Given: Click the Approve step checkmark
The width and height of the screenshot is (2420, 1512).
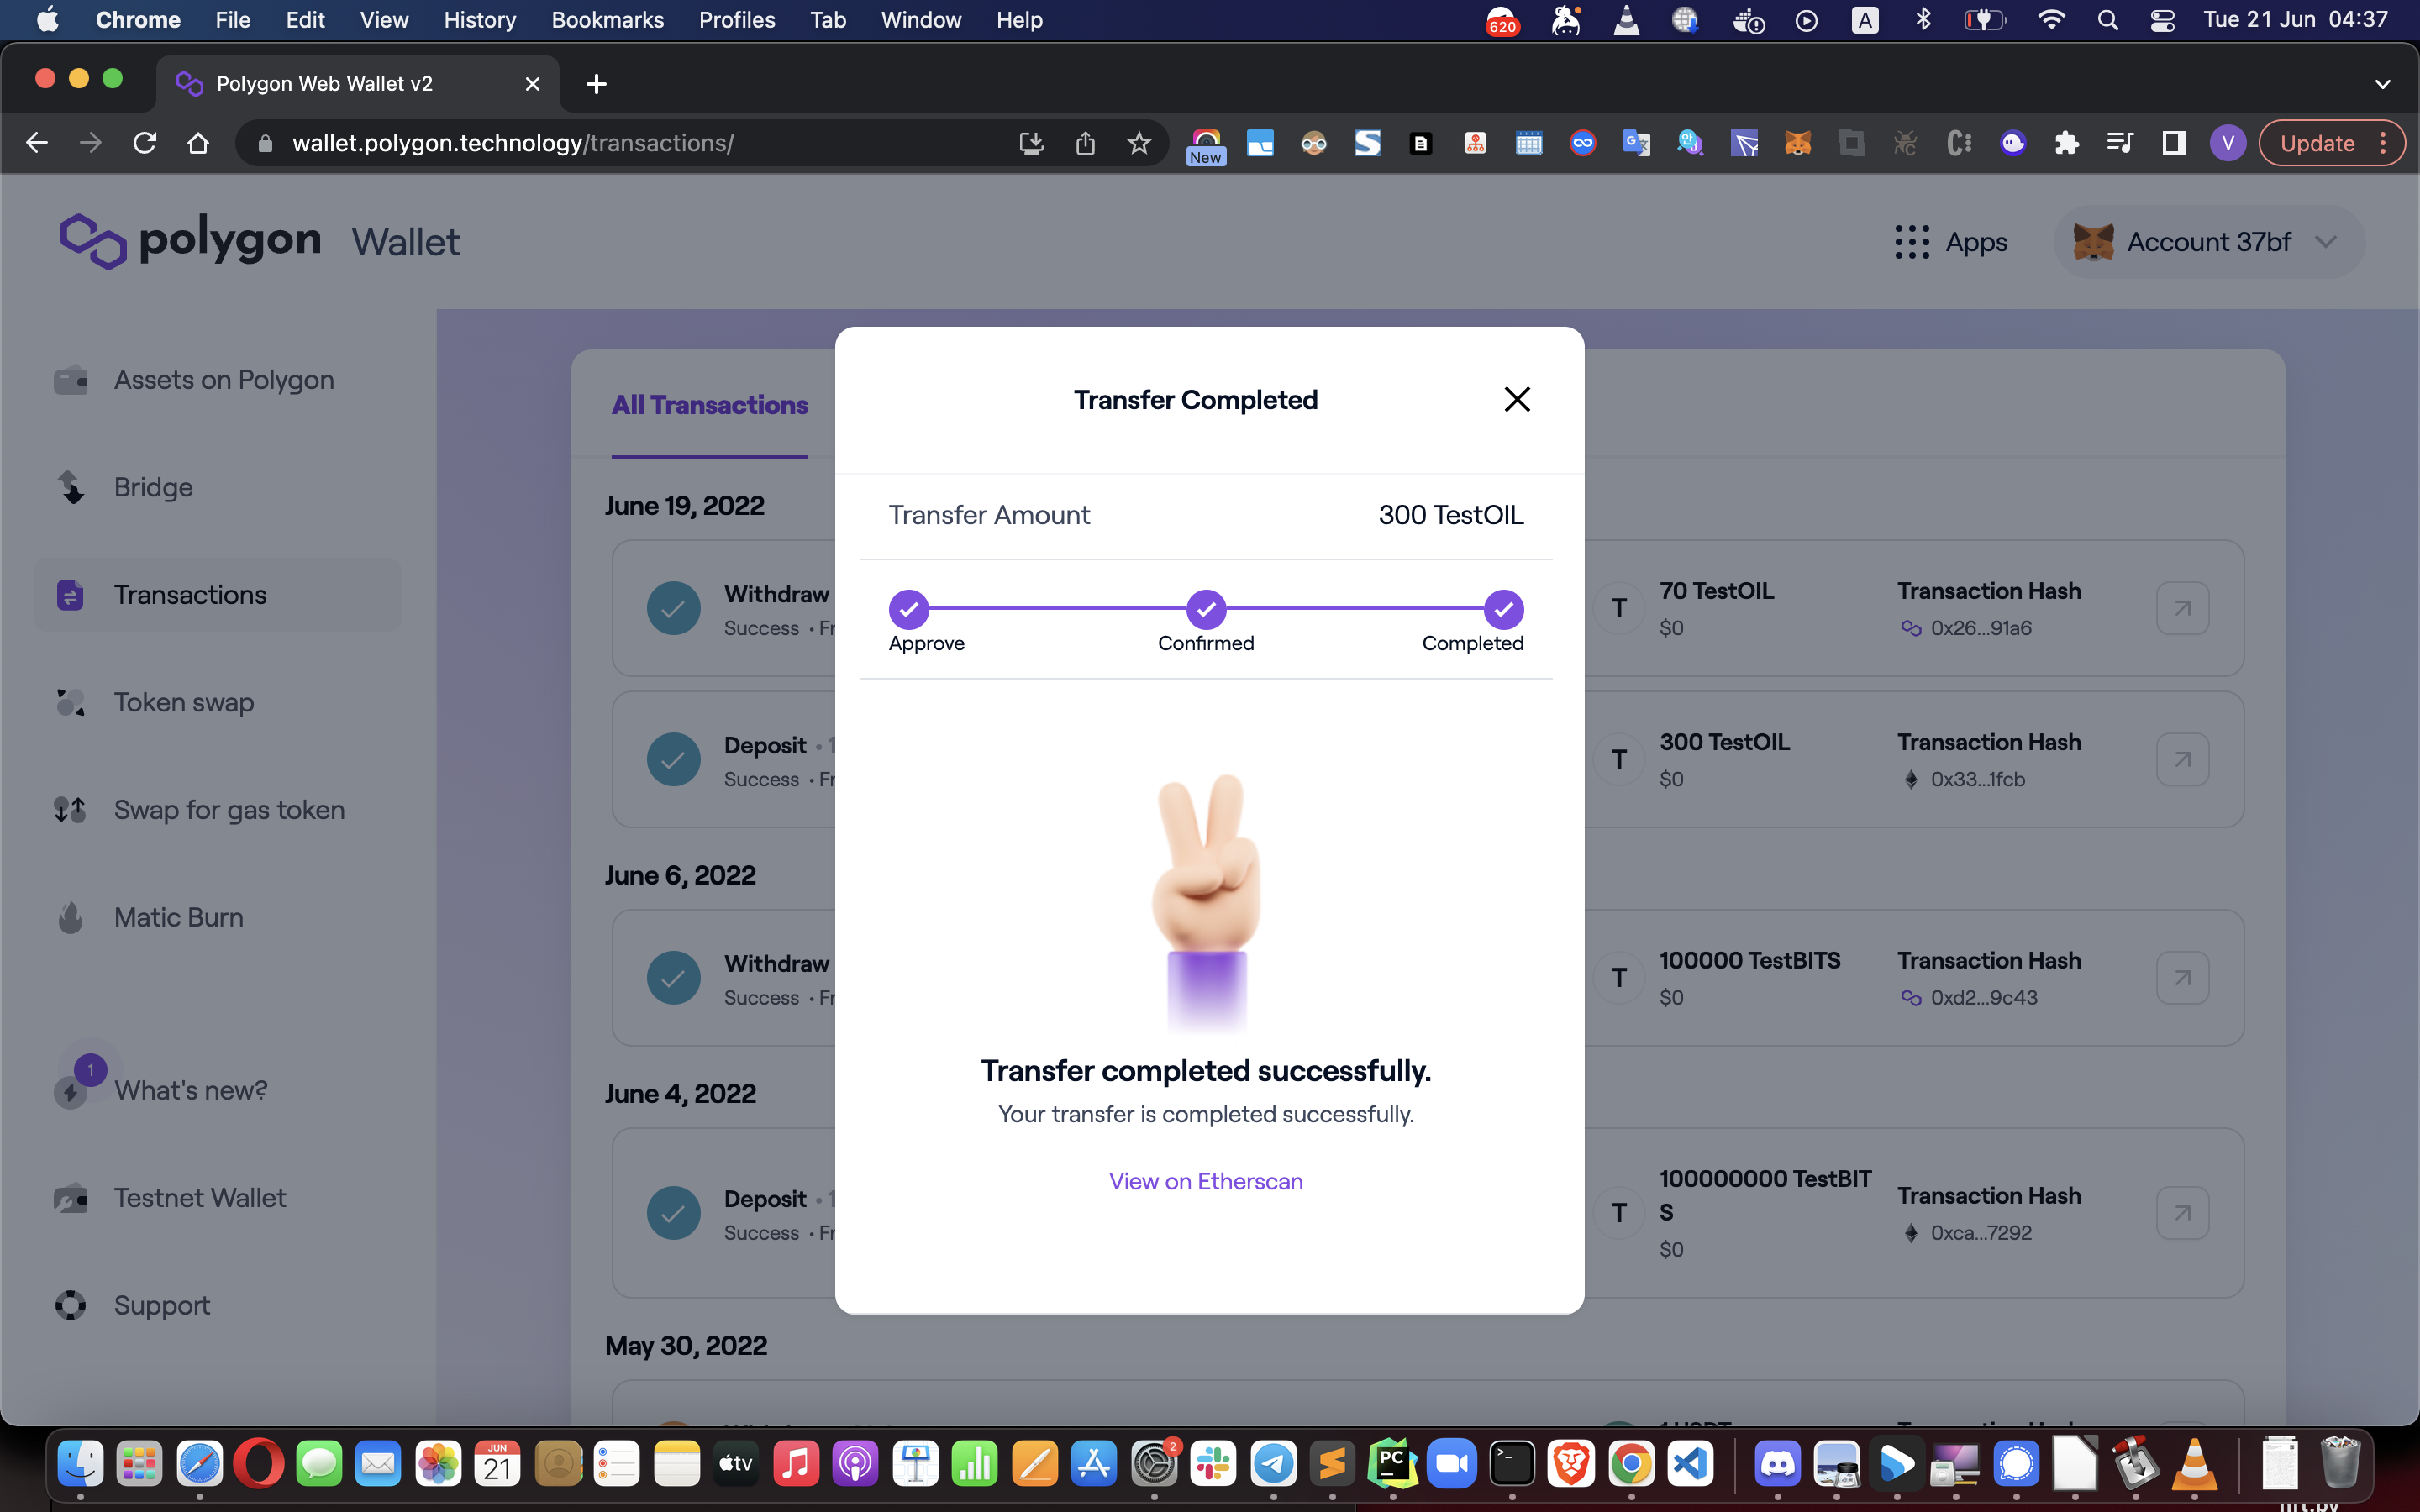Looking at the screenshot, I should pyautogui.click(x=908, y=609).
